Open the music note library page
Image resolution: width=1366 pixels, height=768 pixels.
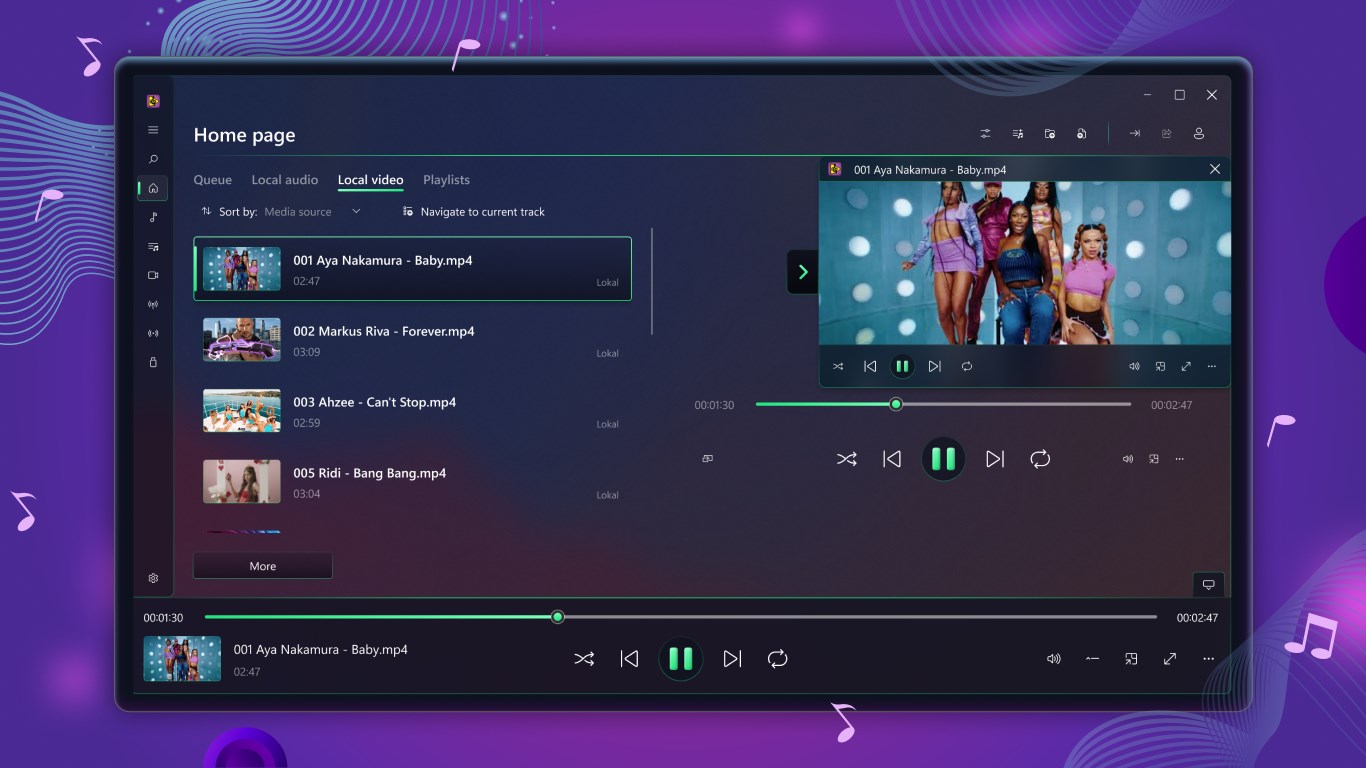click(153, 217)
